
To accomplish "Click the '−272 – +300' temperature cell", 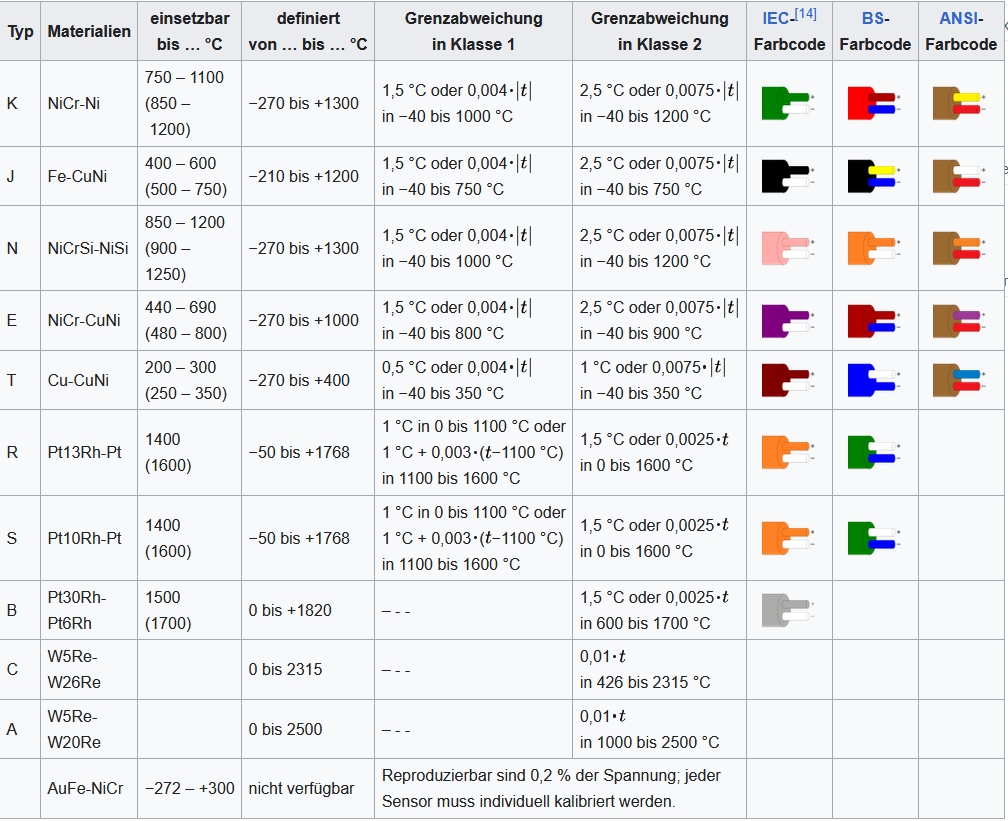I will point(190,788).
